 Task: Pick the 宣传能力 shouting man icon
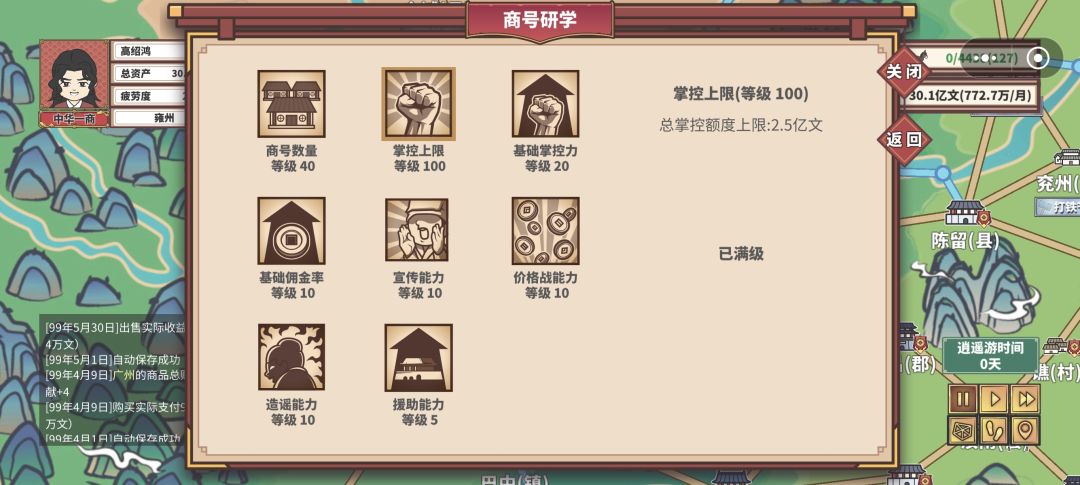[x=417, y=230]
